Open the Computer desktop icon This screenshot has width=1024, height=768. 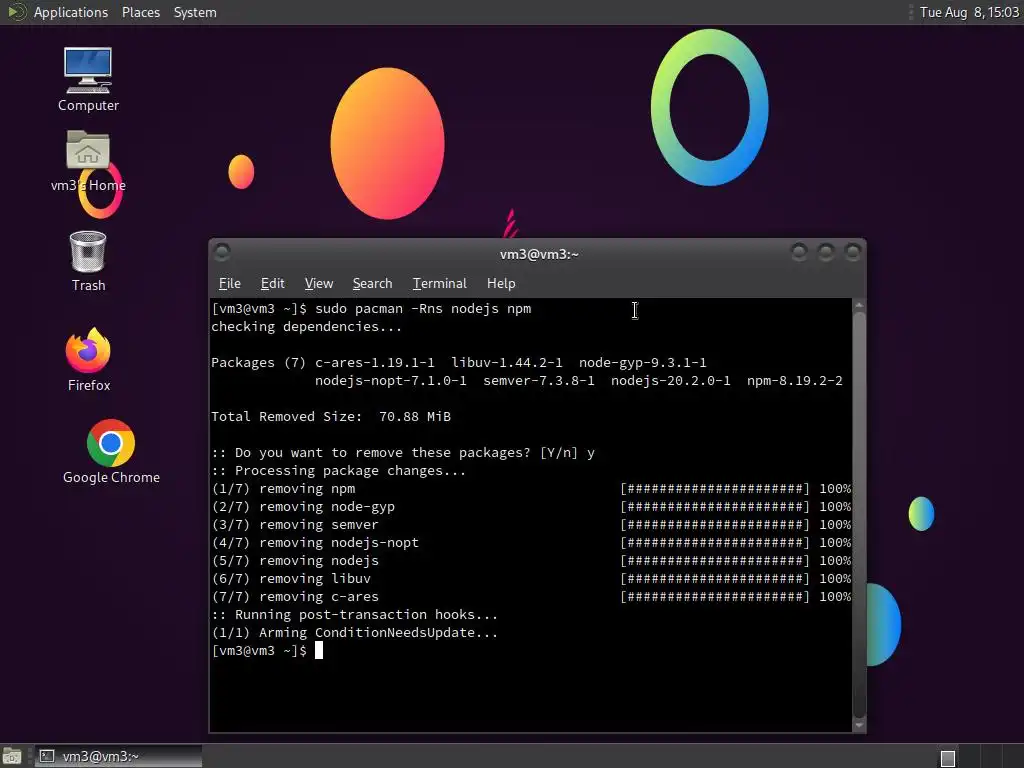(88, 79)
